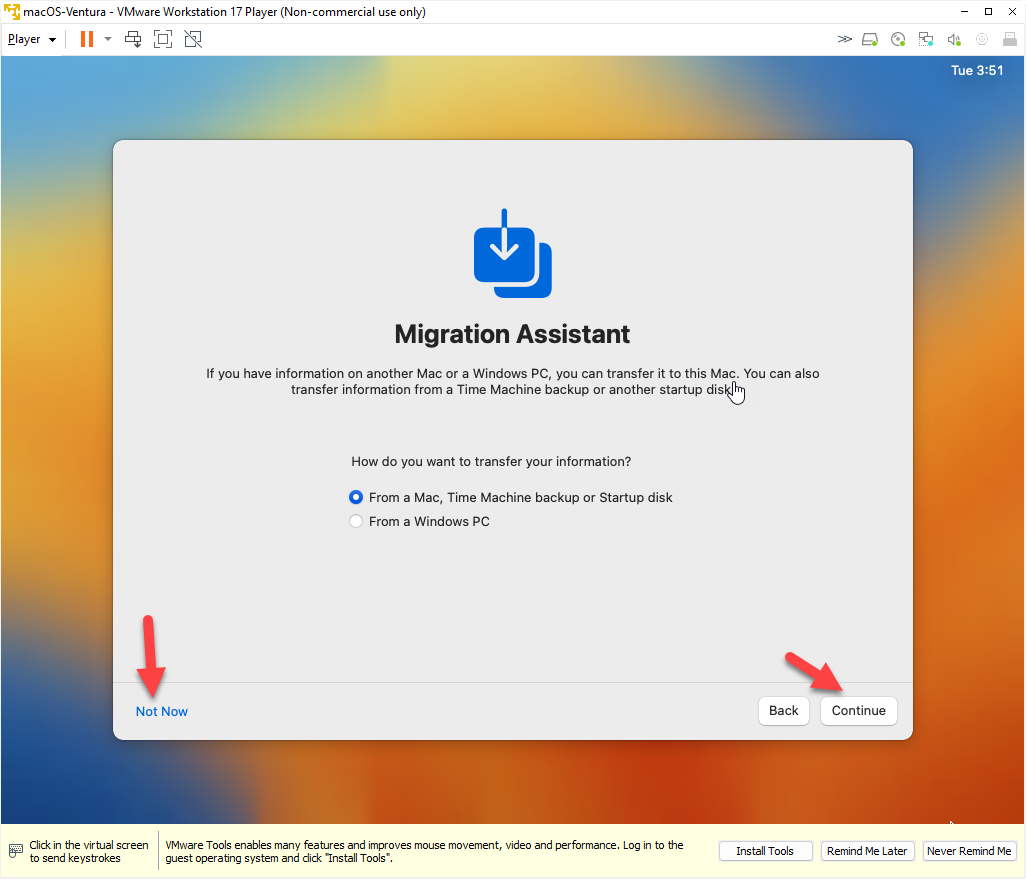Click the sound card device icon
This screenshot has height=879, width=1026.
point(954,39)
